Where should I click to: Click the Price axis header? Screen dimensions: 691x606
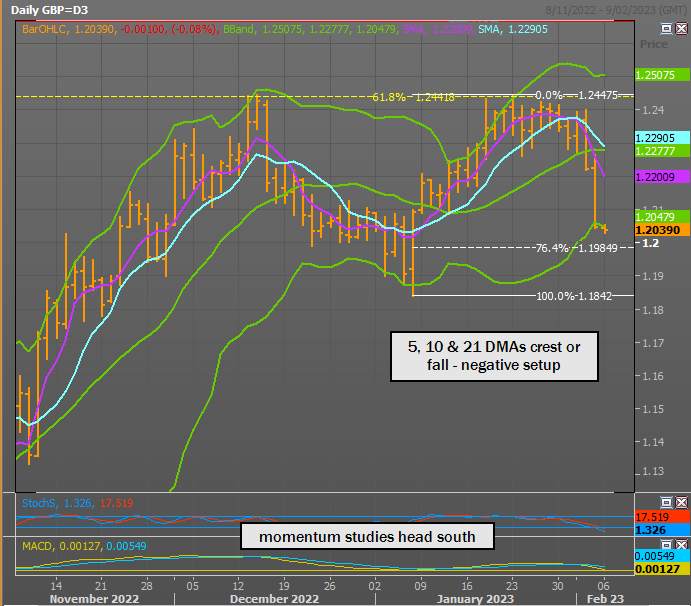654,44
